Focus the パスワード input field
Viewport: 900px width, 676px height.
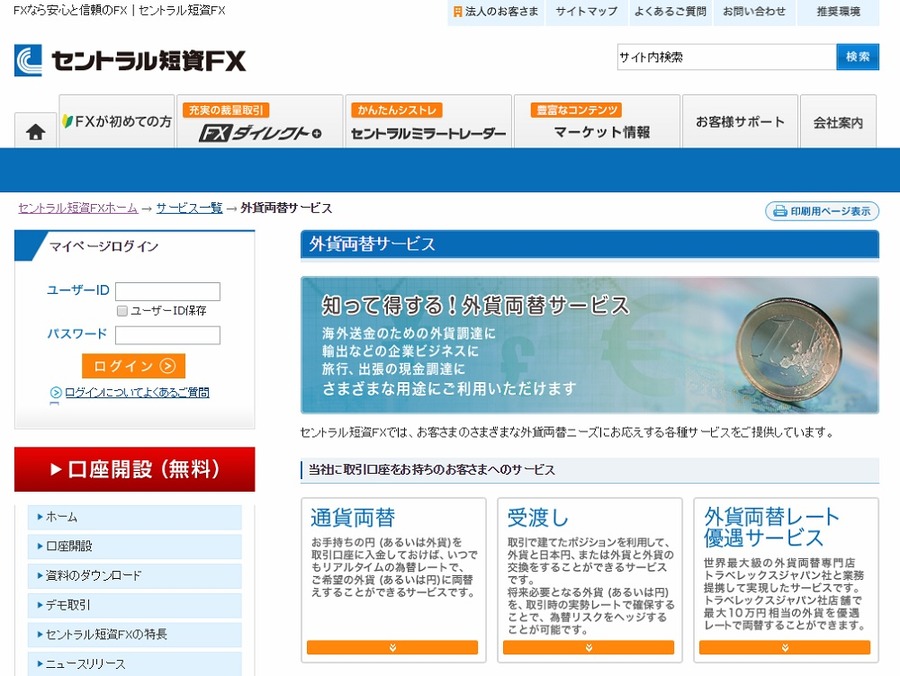coord(168,335)
